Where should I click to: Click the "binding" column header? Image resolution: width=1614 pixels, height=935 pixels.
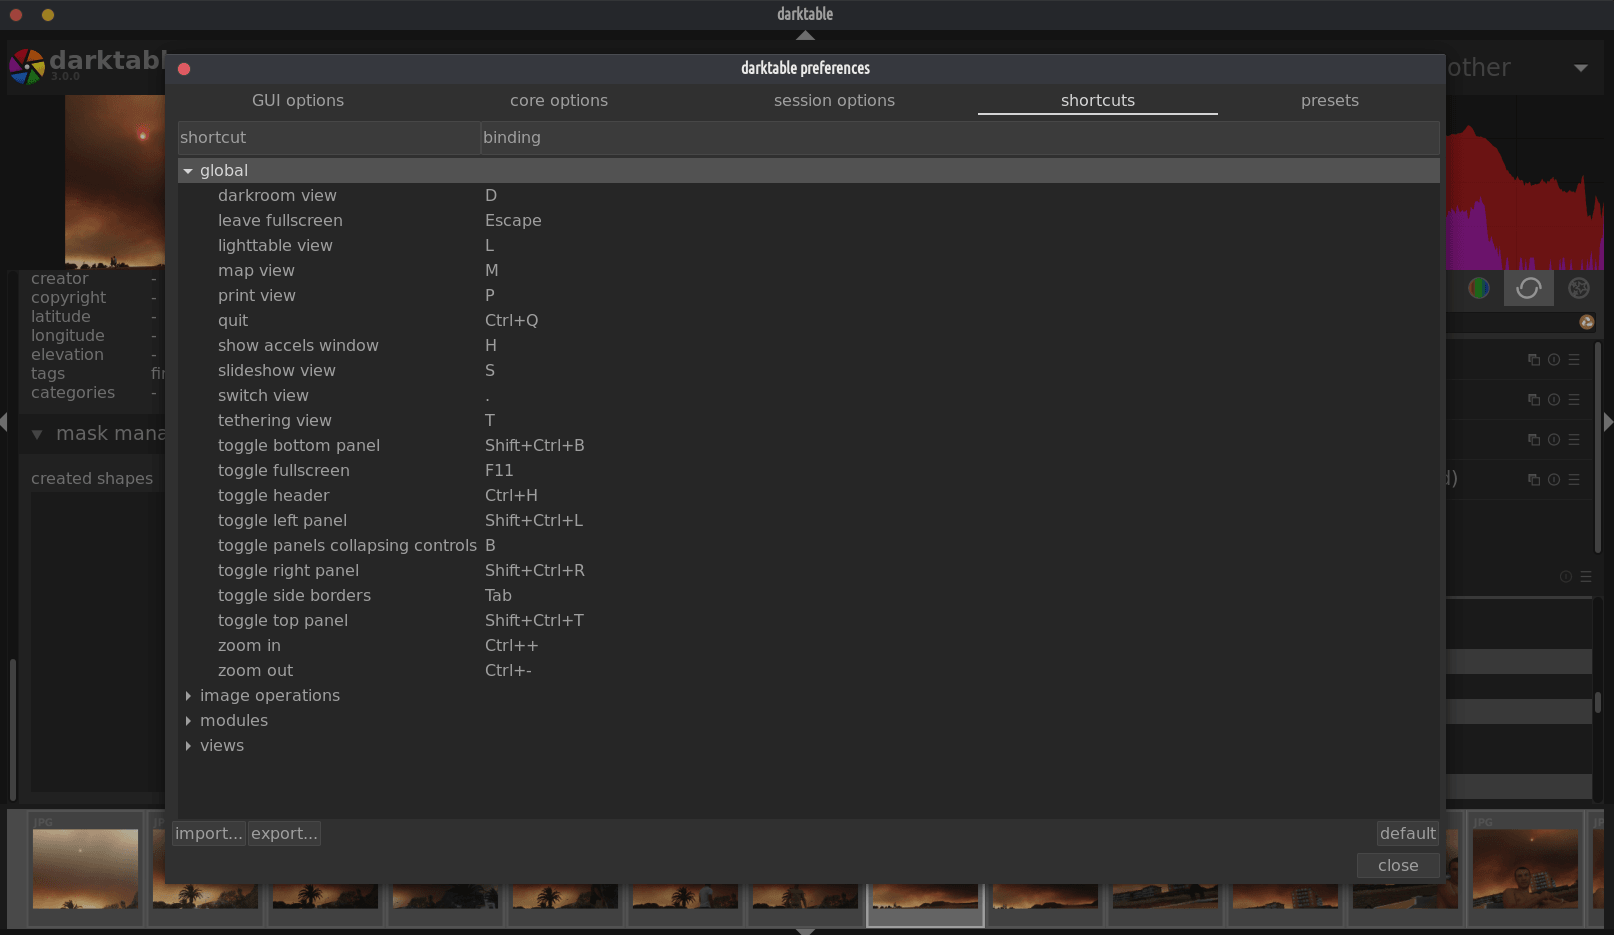tap(960, 138)
